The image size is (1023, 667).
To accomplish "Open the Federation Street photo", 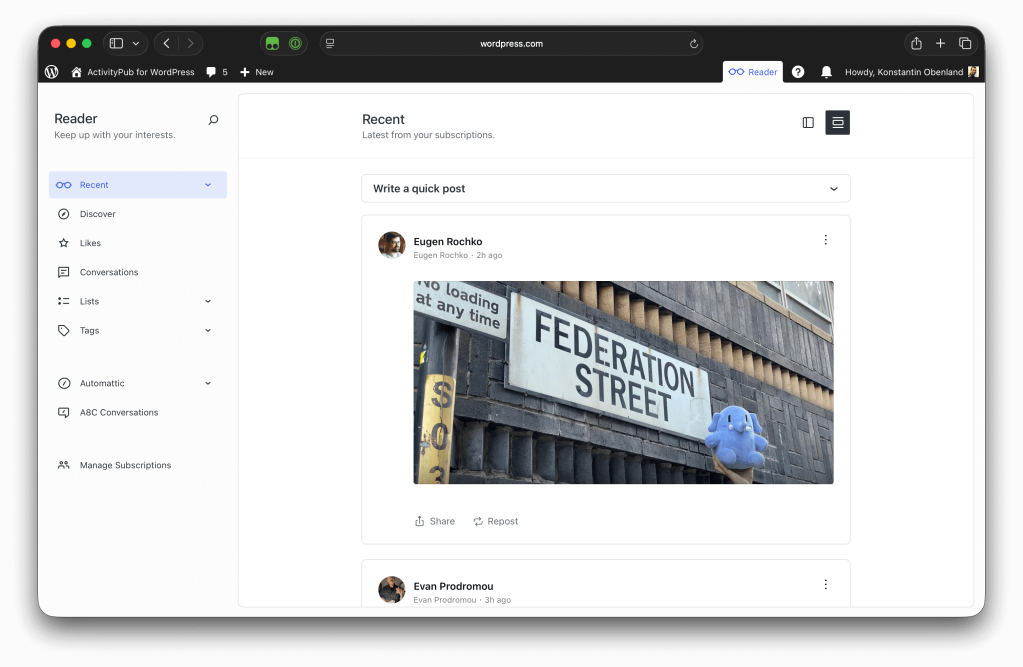I will coord(623,382).
